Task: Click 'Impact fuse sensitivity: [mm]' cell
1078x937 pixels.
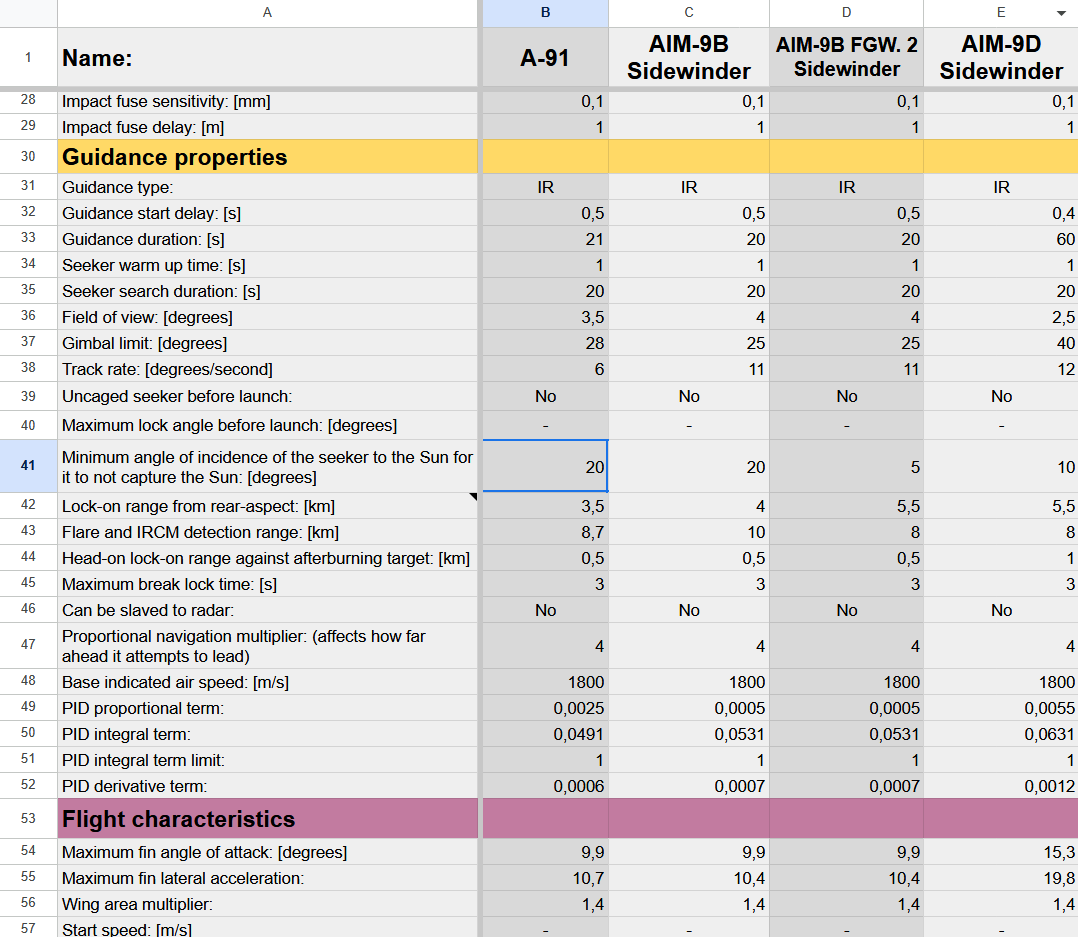Action: (x=267, y=101)
